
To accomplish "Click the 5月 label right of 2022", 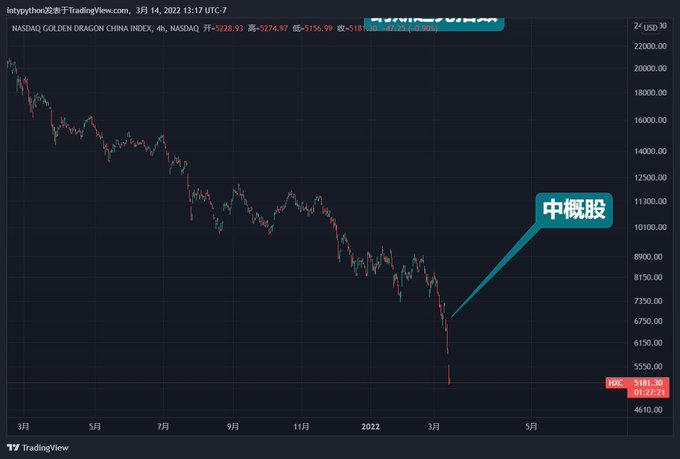I will 531,427.
